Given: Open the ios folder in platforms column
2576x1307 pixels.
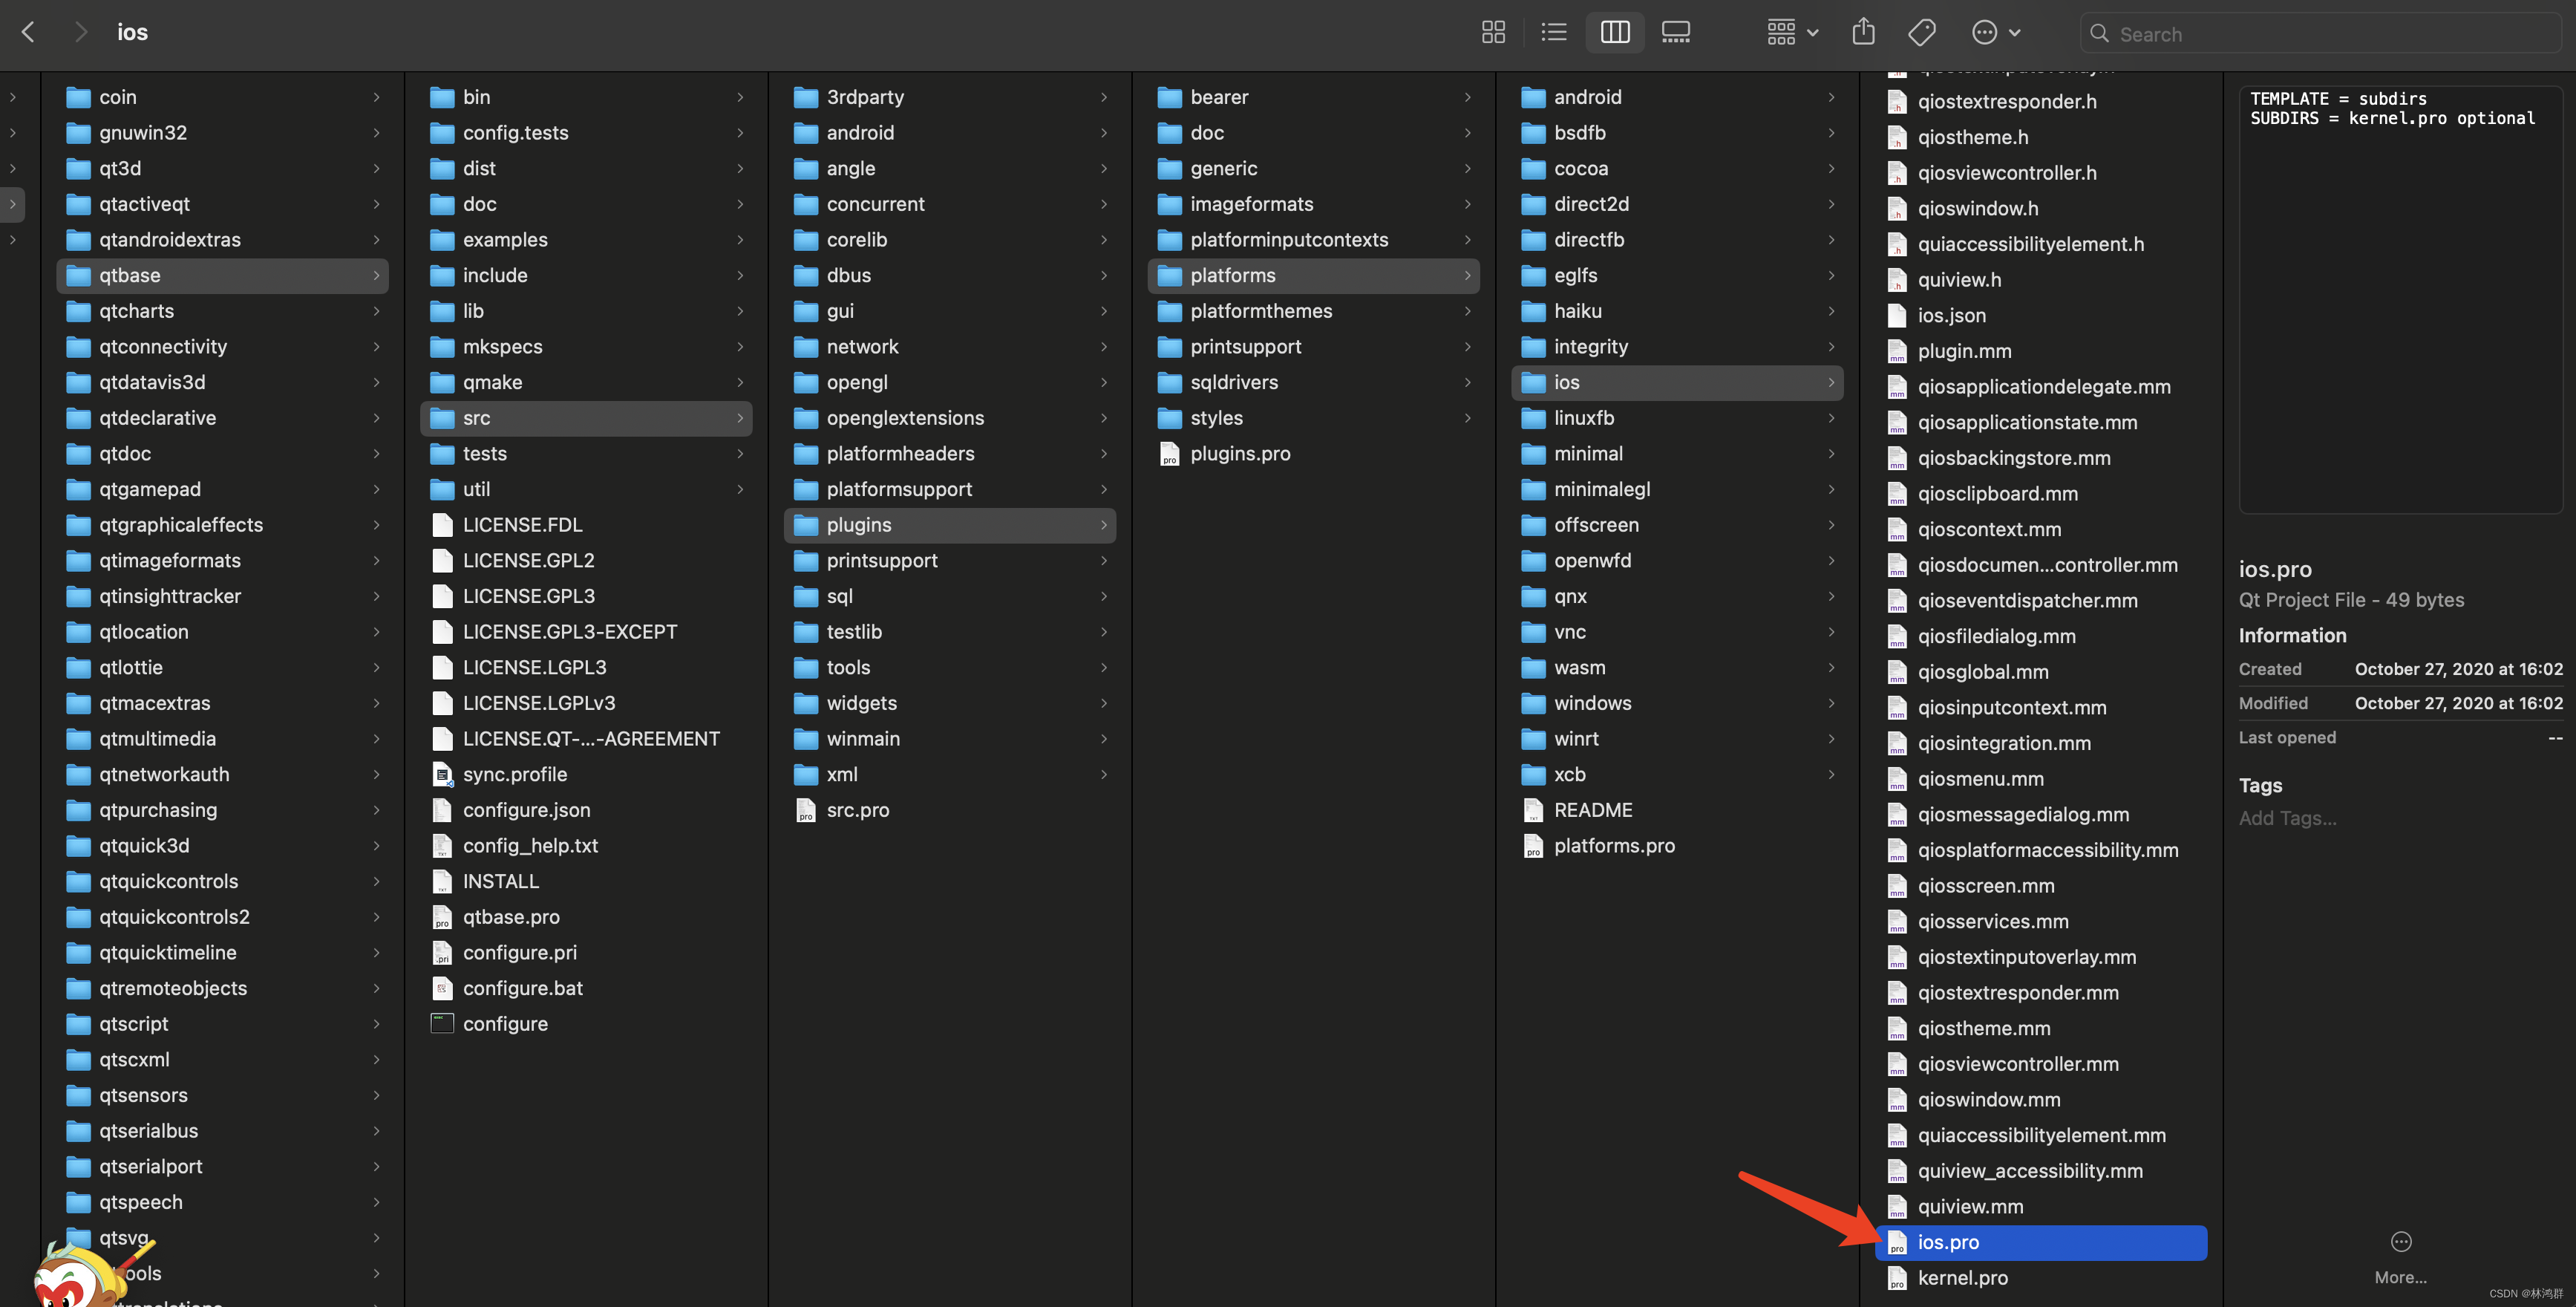Looking at the screenshot, I should pos(1677,382).
